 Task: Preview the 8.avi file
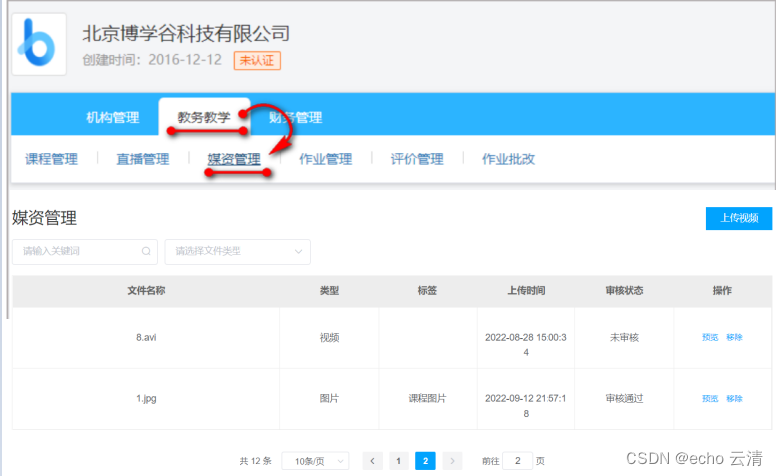710,338
